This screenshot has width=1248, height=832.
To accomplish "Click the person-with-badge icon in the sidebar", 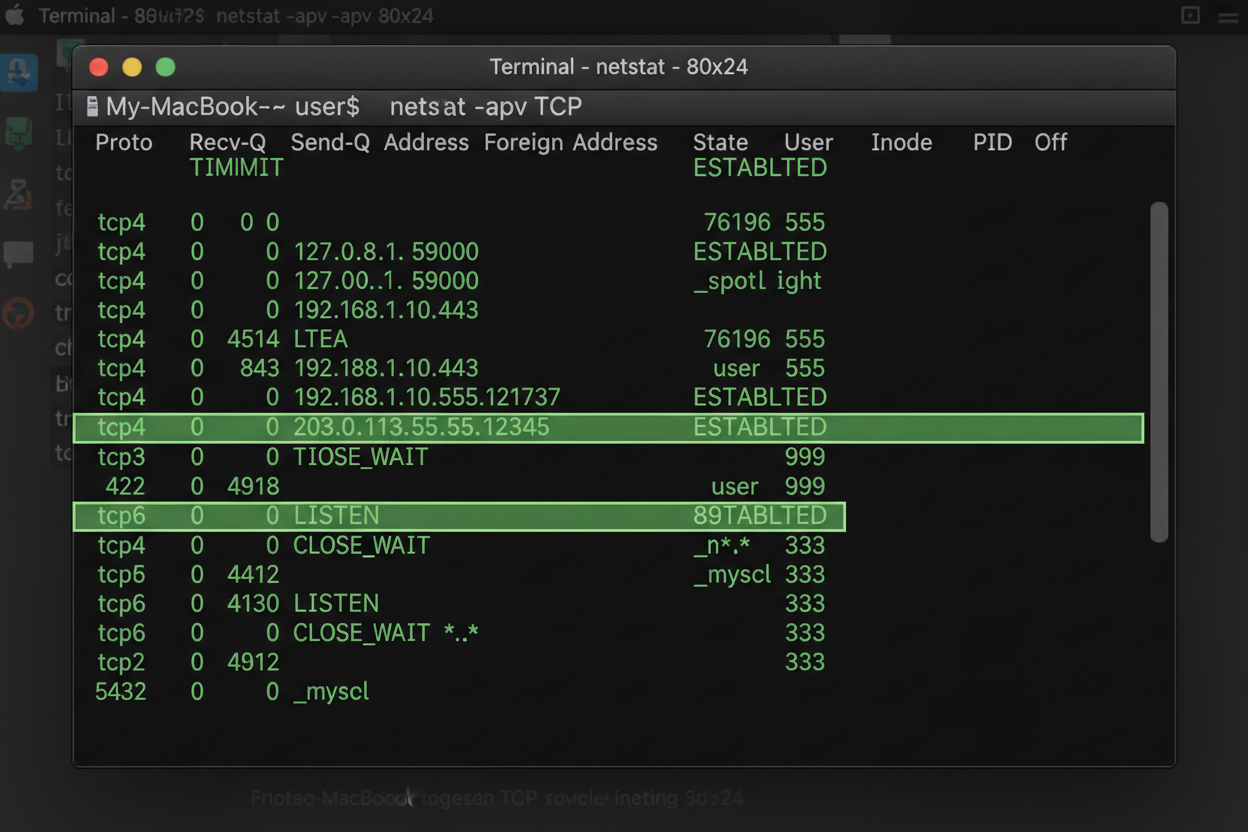I will tap(19, 193).
